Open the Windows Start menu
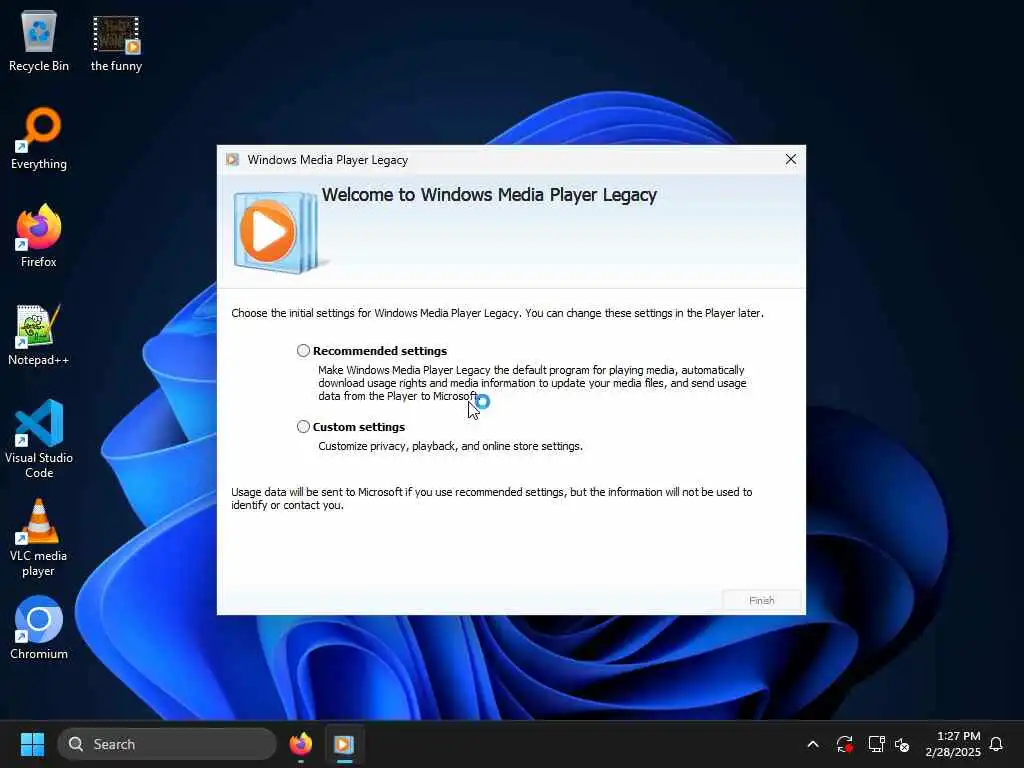Screen dimensions: 1024x768 [32, 744]
